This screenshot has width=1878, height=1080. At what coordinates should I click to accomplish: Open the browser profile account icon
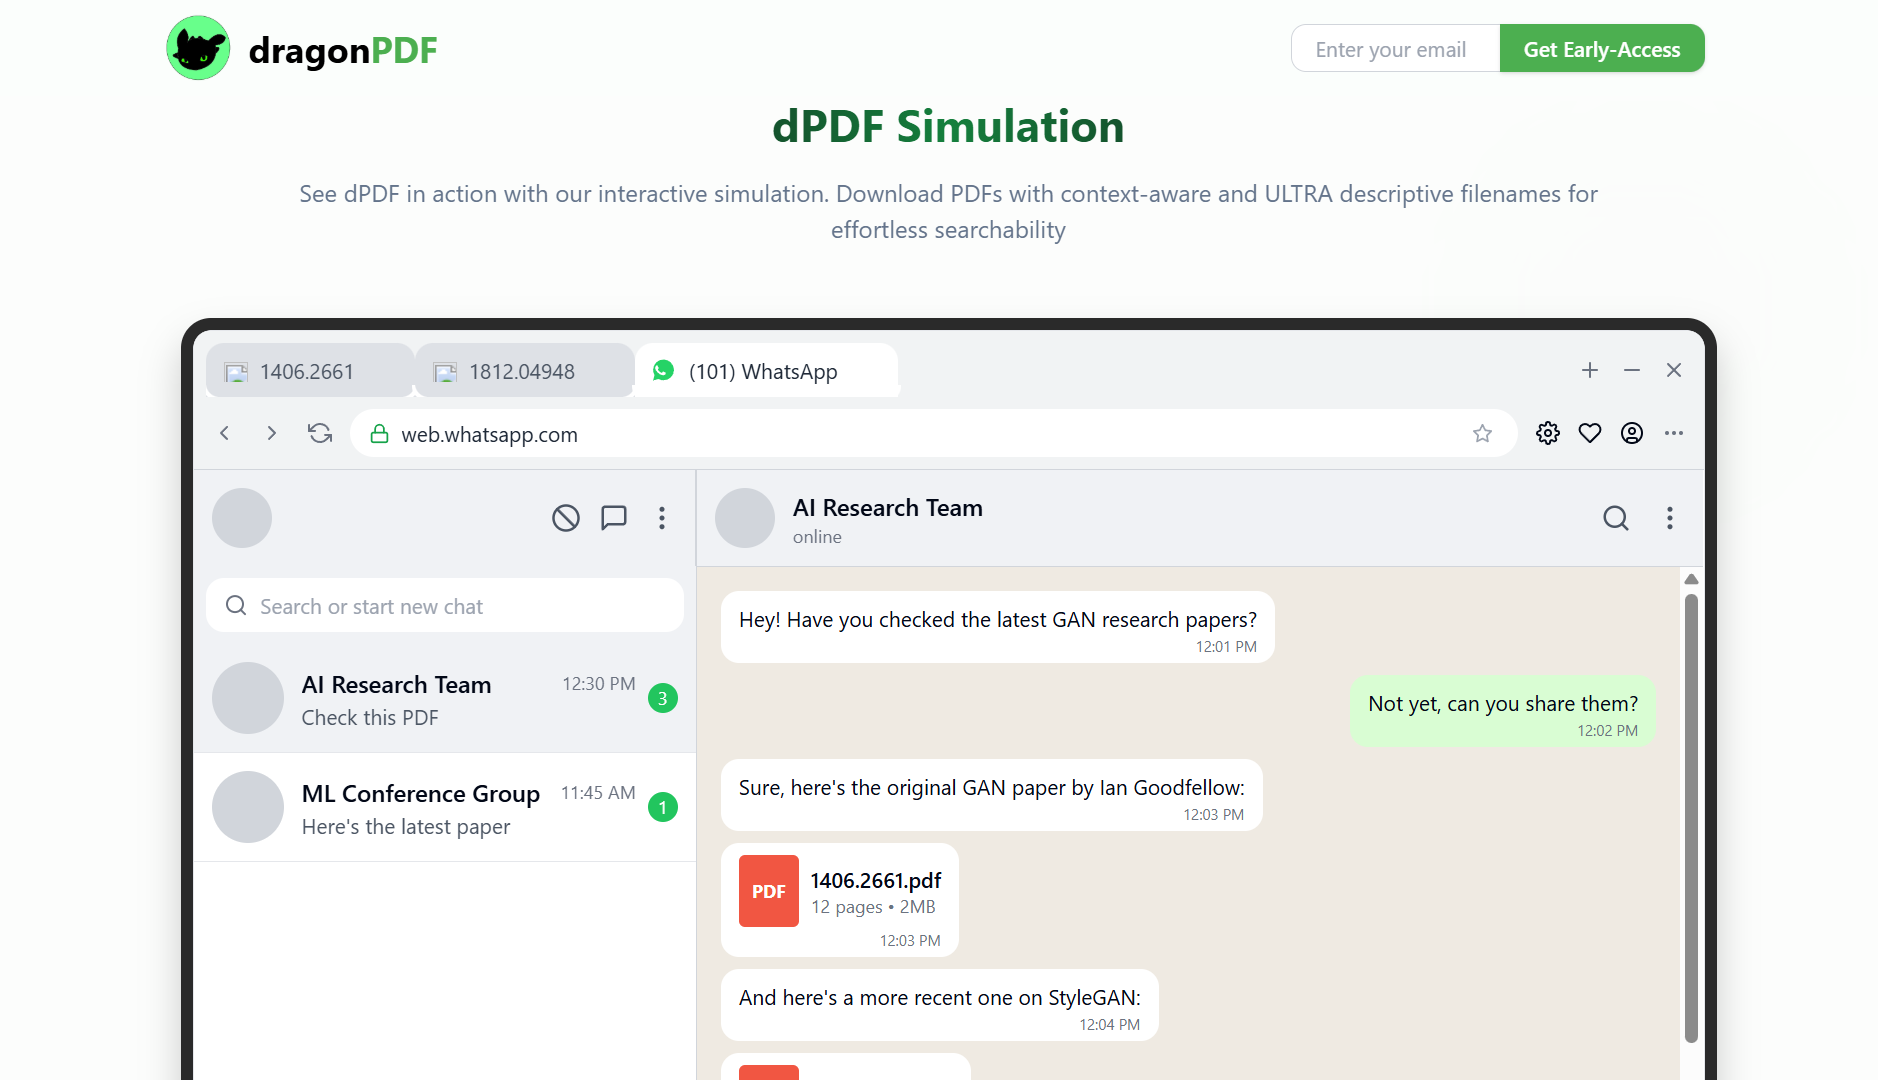[x=1632, y=433]
